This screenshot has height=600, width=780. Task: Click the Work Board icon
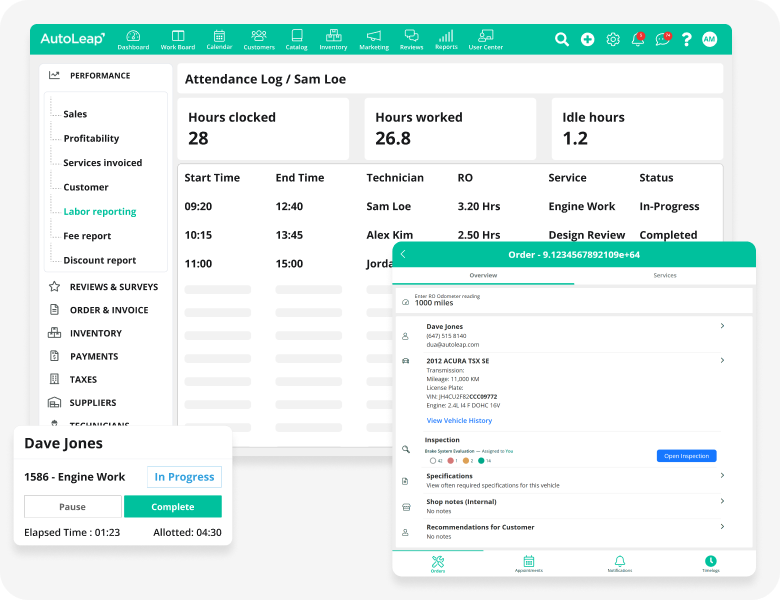pos(178,39)
